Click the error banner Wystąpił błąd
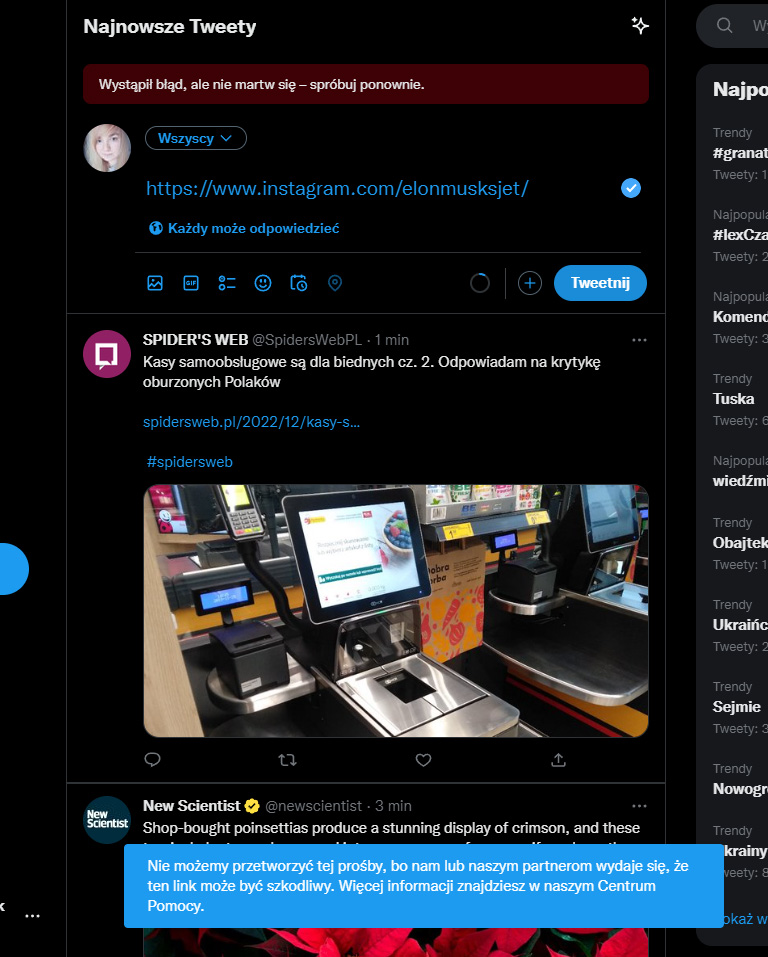 coord(366,84)
